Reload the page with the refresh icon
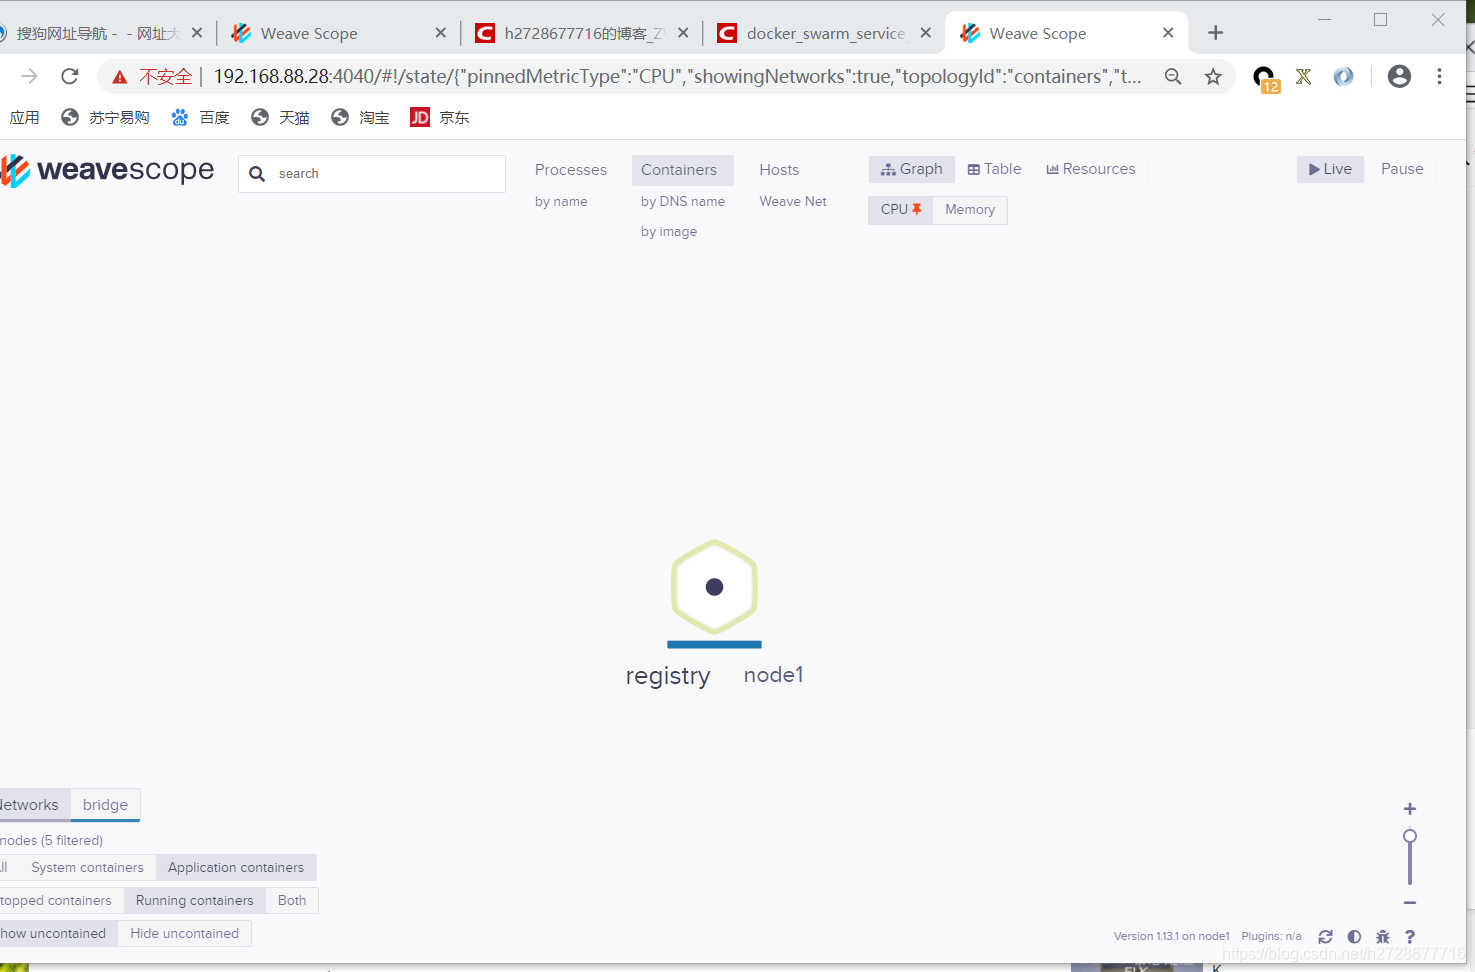Image resolution: width=1475 pixels, height=972 pixels. 69,76
